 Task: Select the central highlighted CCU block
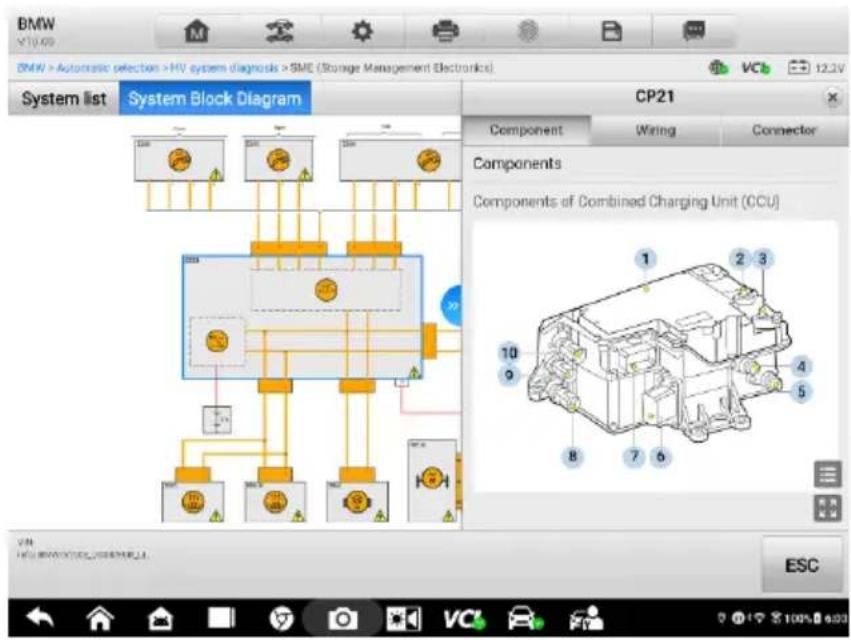click(x=302, y=317)
